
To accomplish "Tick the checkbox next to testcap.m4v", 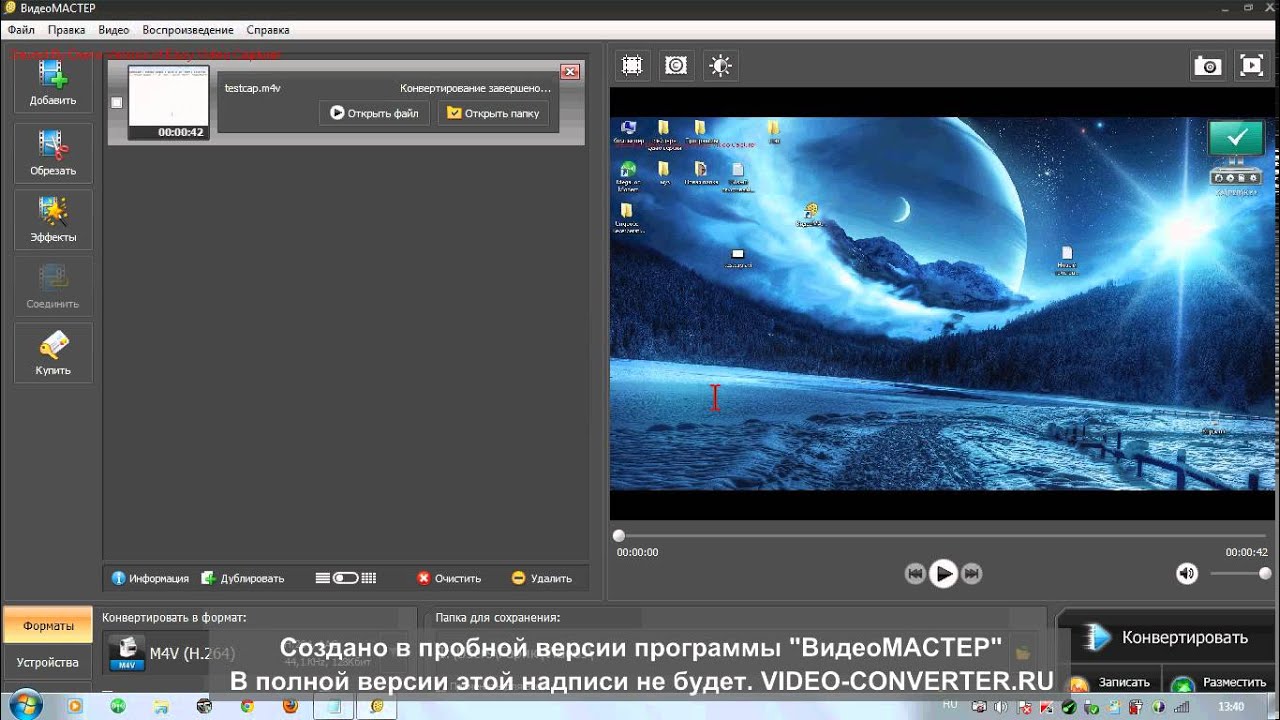I will coord(117,103).
